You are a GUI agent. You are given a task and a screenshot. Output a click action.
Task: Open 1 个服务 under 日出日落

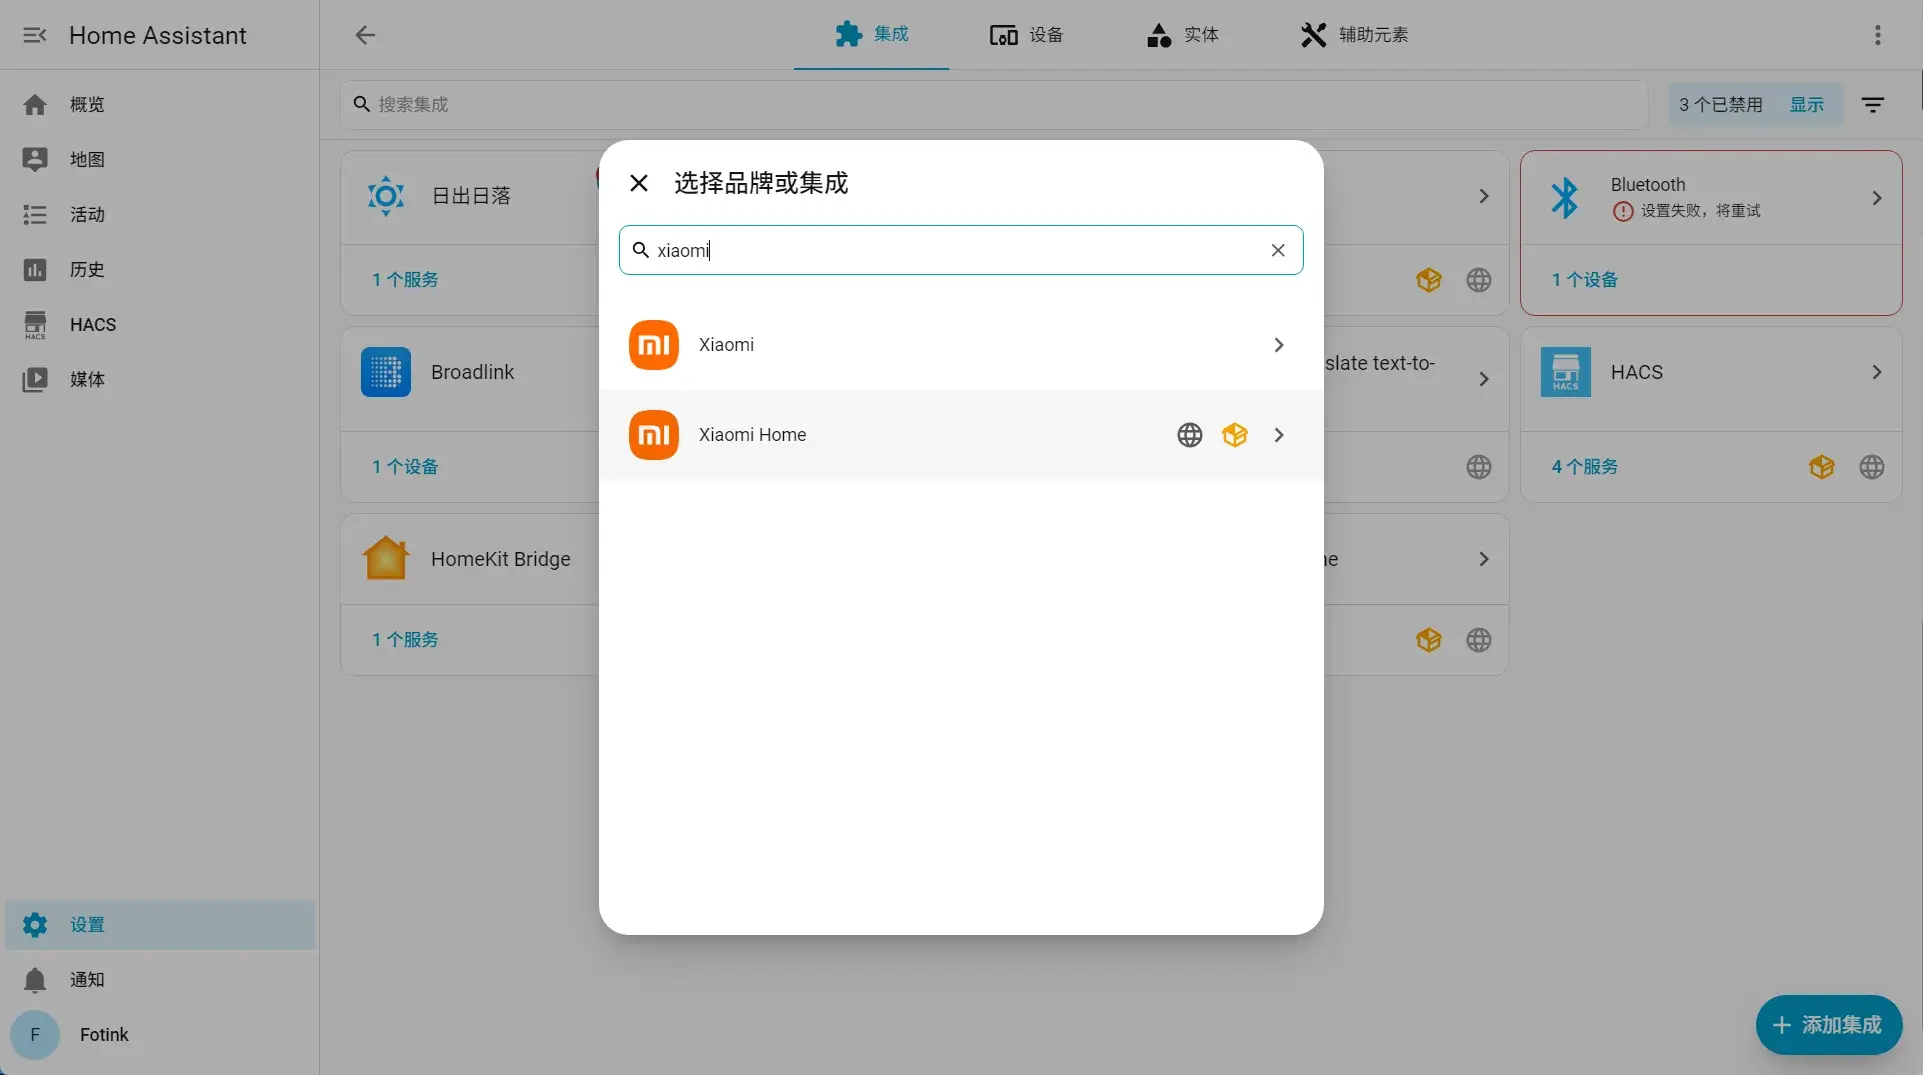point(405,280)
